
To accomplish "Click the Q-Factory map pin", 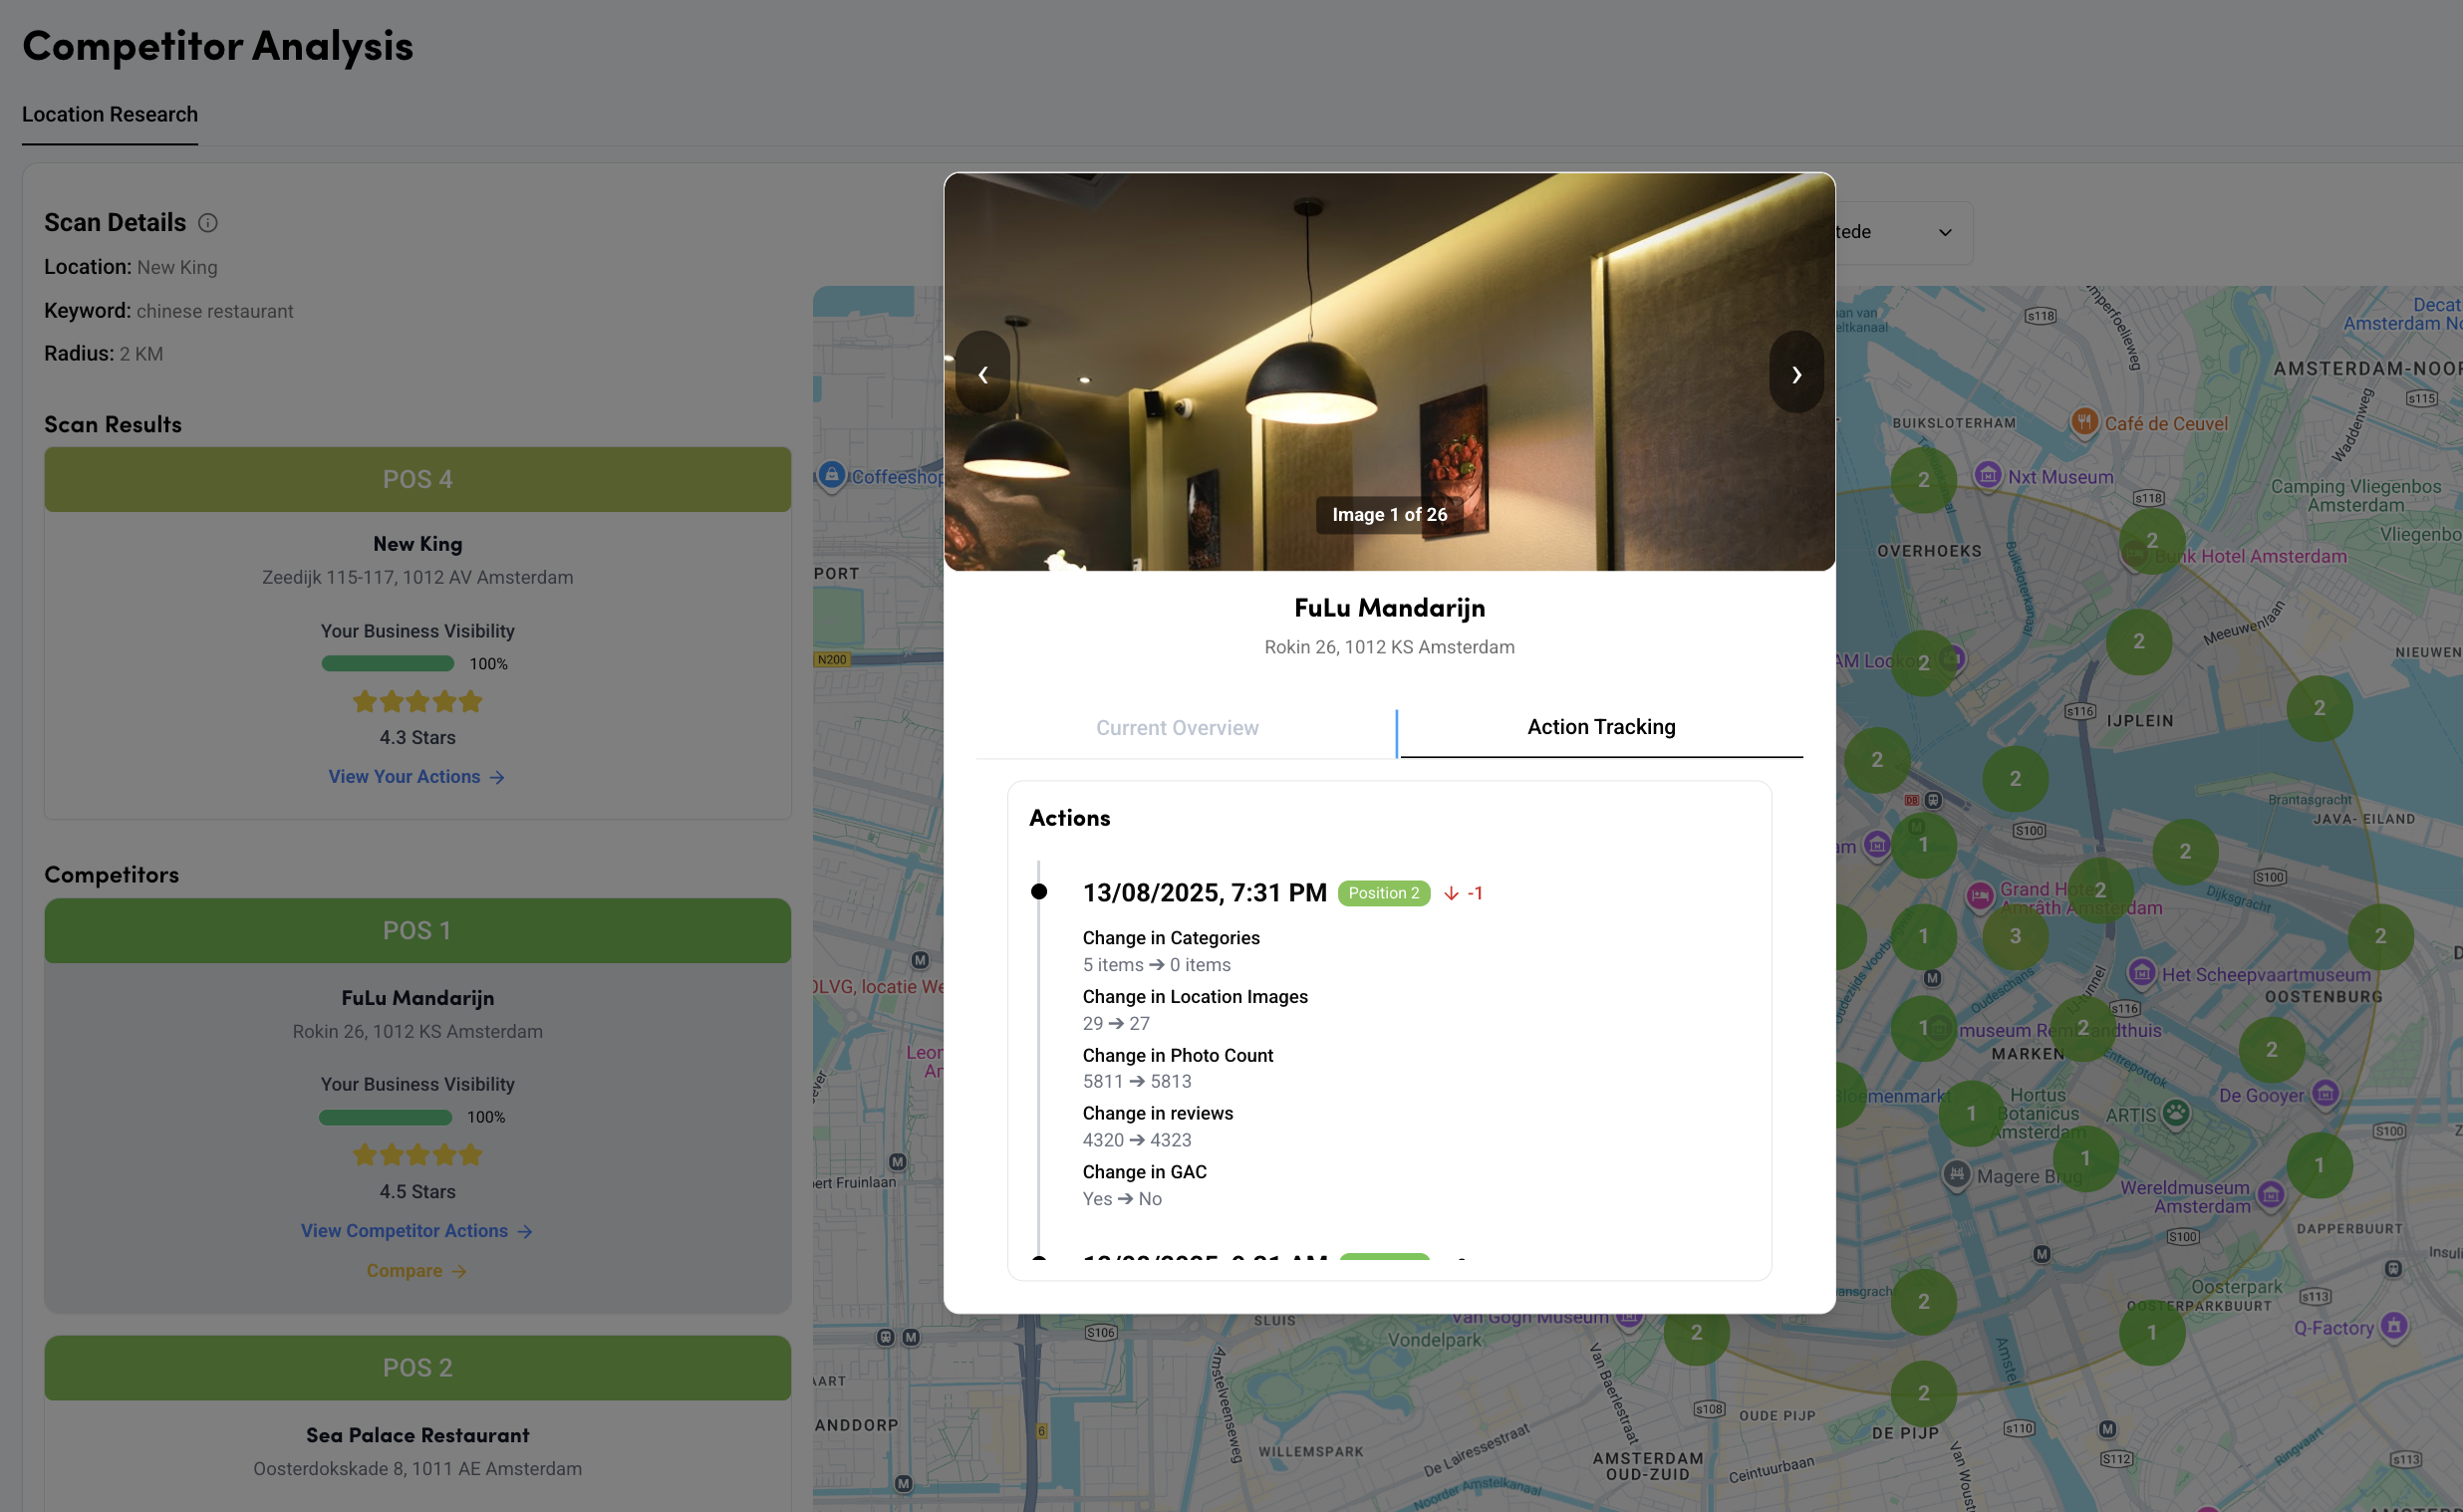I will 2394,1326.
